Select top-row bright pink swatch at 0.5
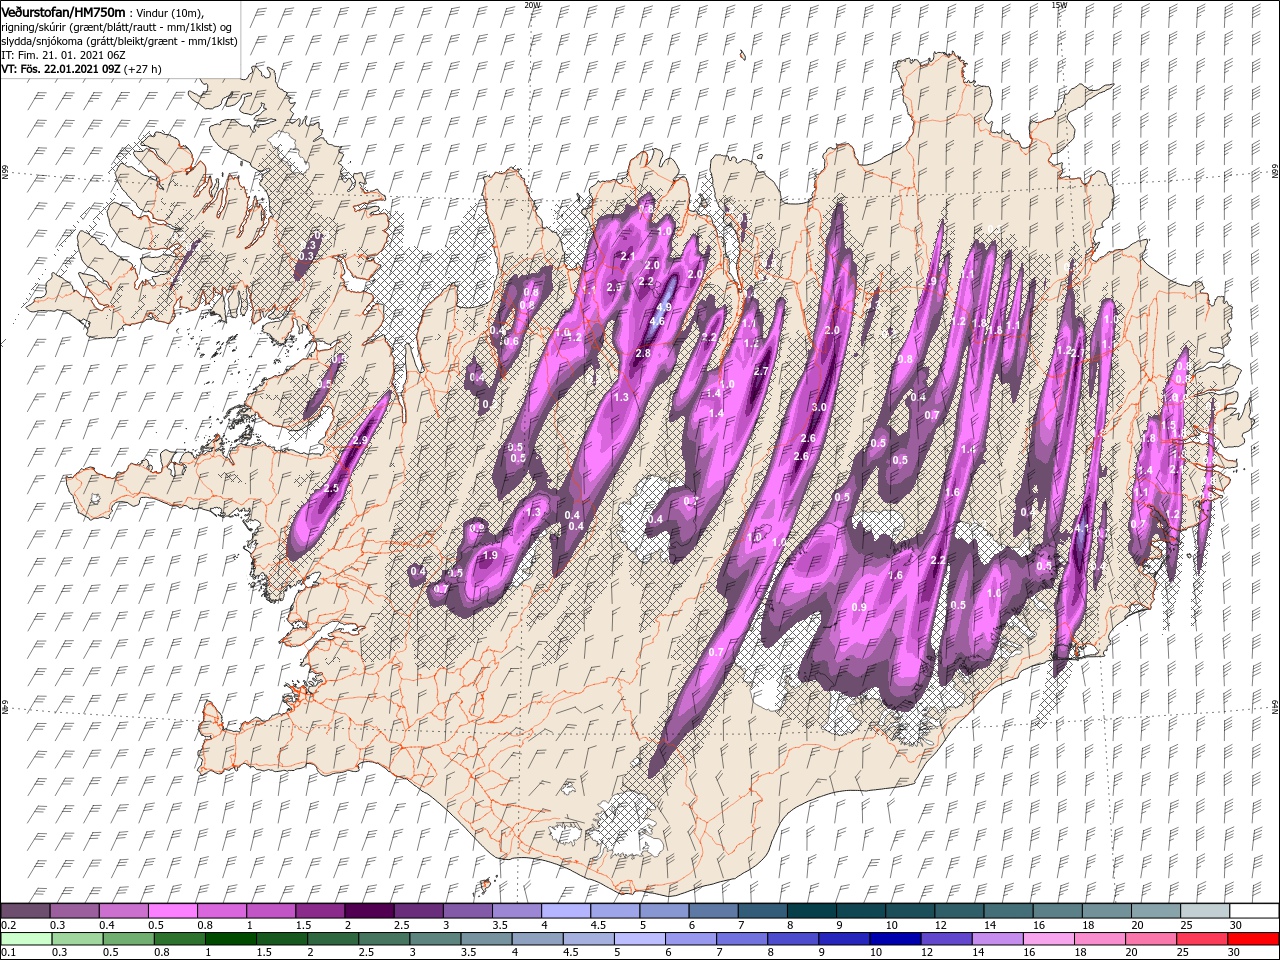1280x960 pixels. point(173,911)
